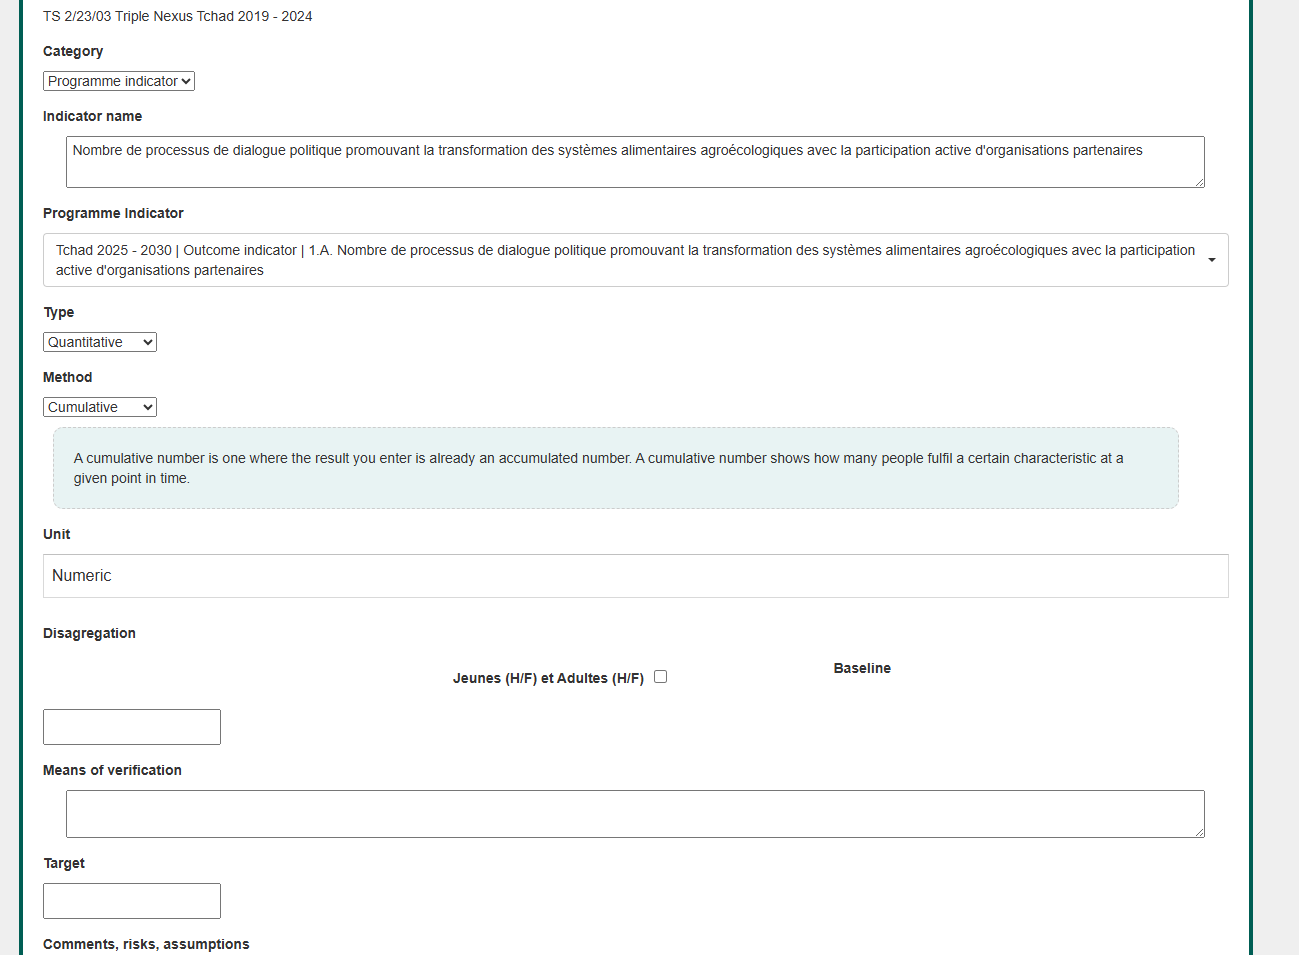Click the Means of verification resize handle
Image resolution: width=1299 pixels, height=955 pixels.
1199,832
